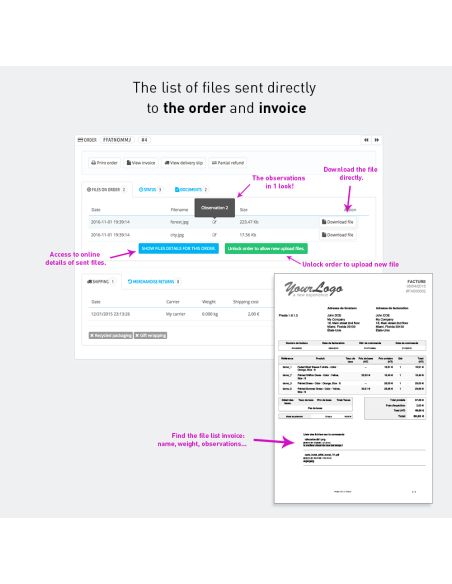
Task: Click the Shipping cost column header
Action: (246, 302)
